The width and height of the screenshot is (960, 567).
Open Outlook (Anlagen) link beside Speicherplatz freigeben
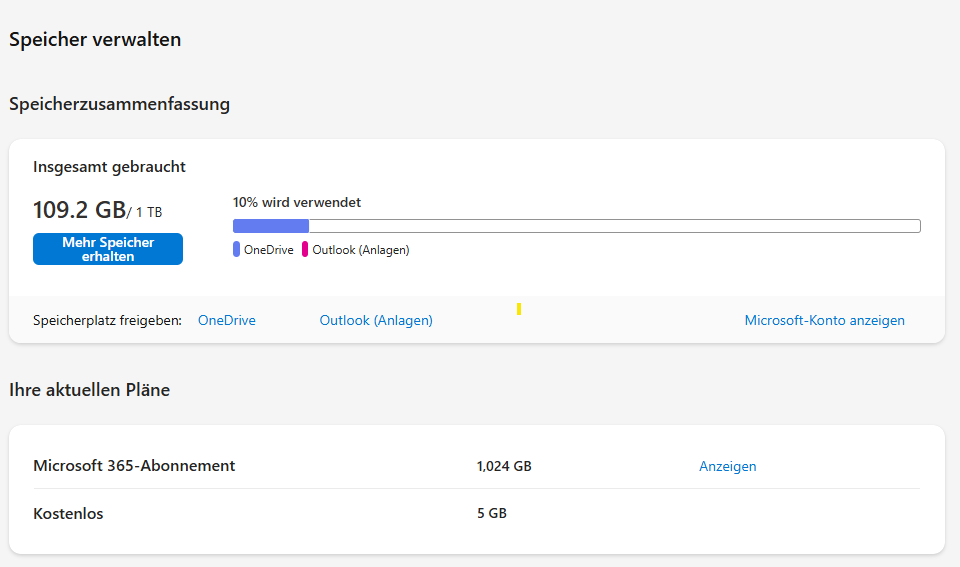pos(376,320)
